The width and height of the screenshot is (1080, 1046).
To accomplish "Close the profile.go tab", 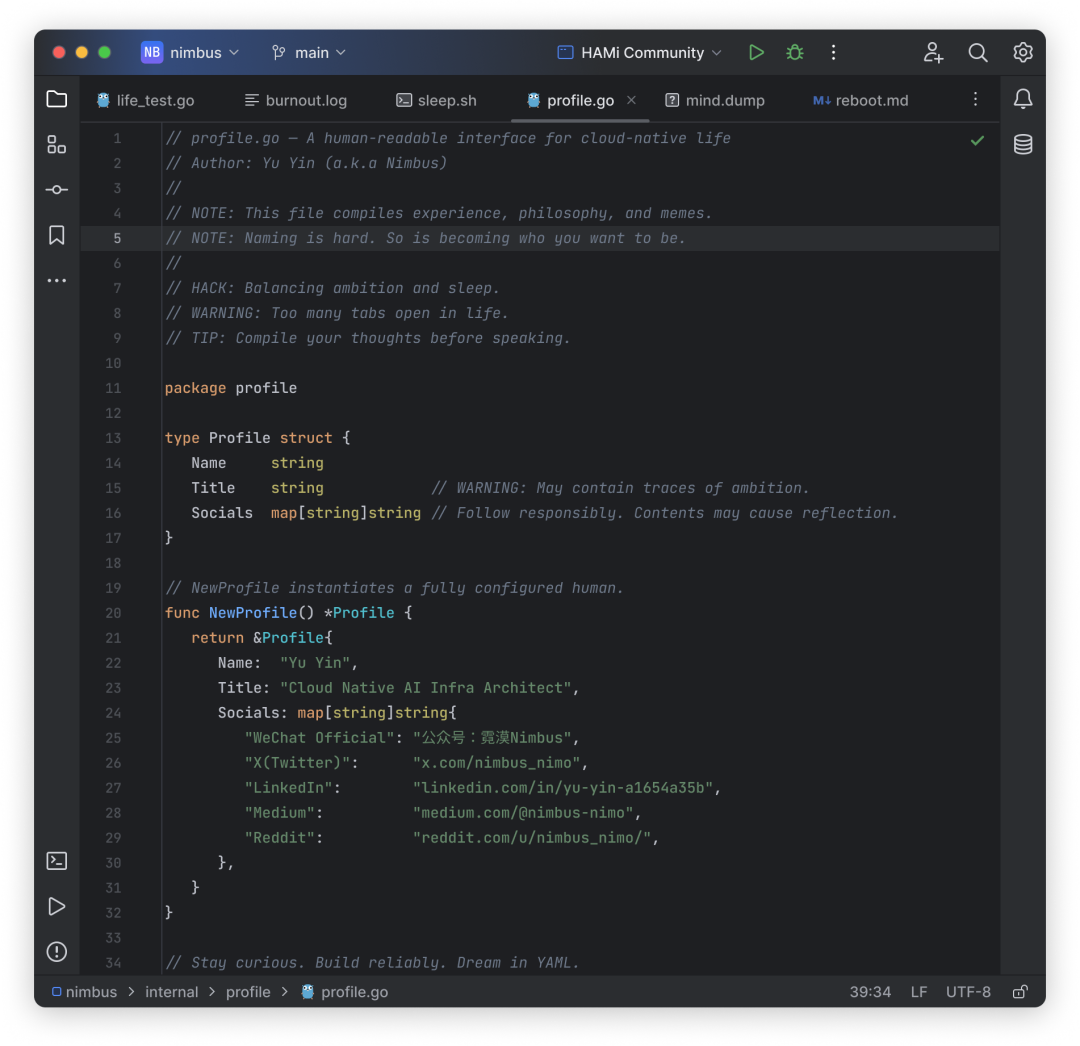I will tap(631, 100).
